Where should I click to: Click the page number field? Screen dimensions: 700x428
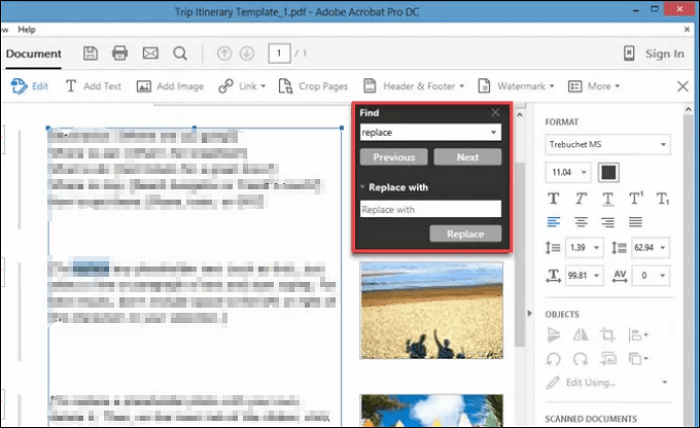point(279,54)
